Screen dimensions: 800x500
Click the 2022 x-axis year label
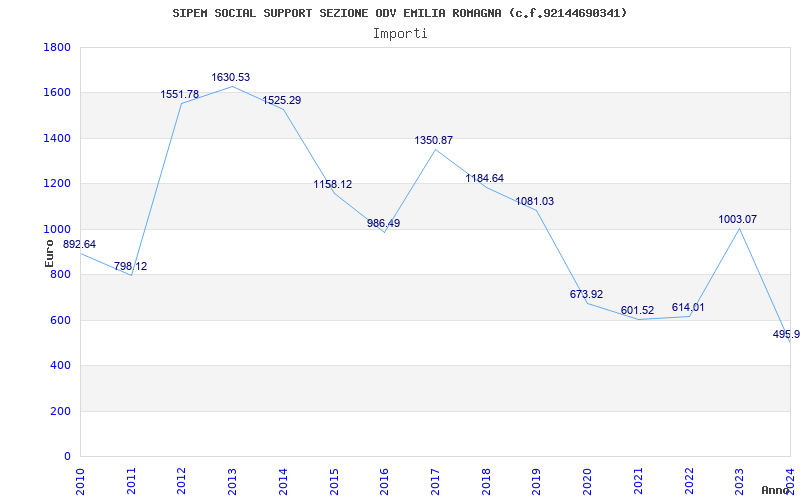click(688, 482)
